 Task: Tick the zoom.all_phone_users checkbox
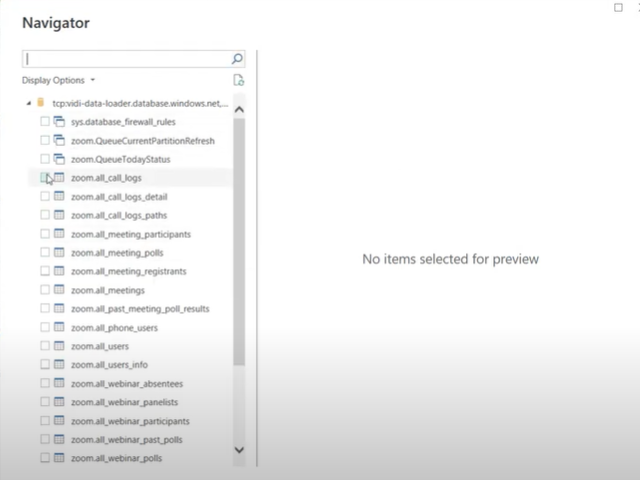[45, 328]
